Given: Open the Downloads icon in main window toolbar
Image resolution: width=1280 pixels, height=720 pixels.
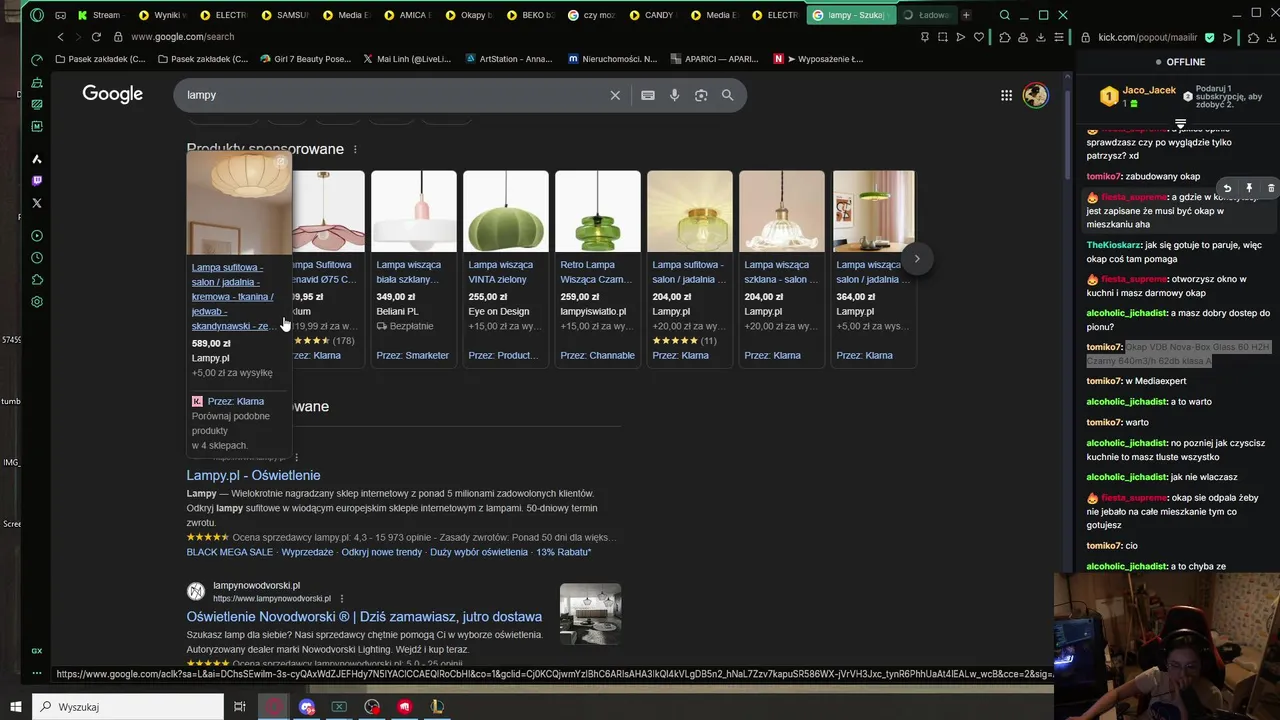Looking at the screenshot, I should [x=1041, y=37].
